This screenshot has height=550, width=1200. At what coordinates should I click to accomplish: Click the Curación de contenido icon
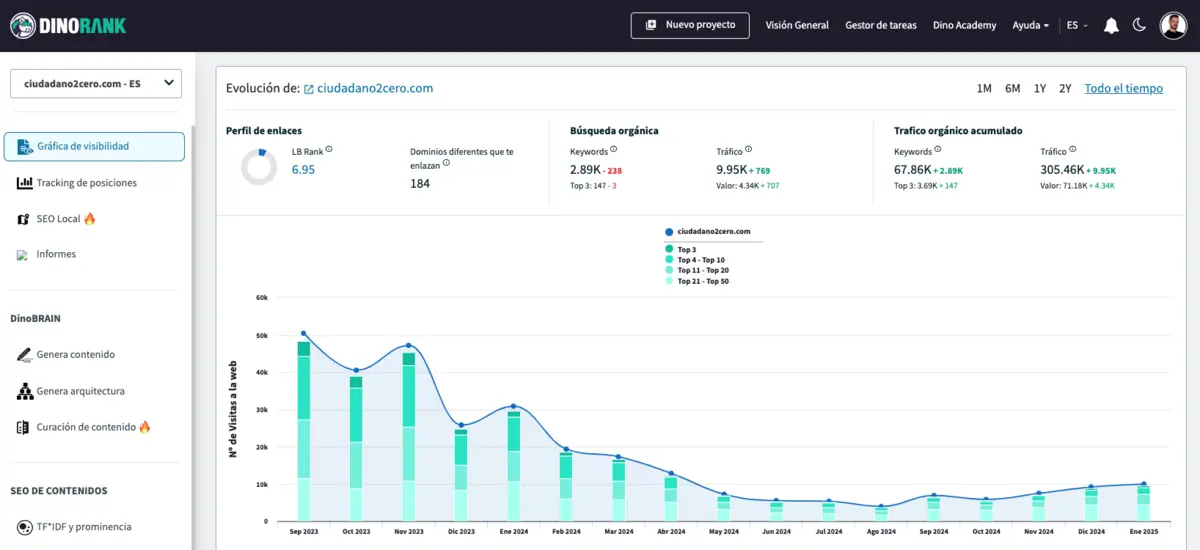23,427
